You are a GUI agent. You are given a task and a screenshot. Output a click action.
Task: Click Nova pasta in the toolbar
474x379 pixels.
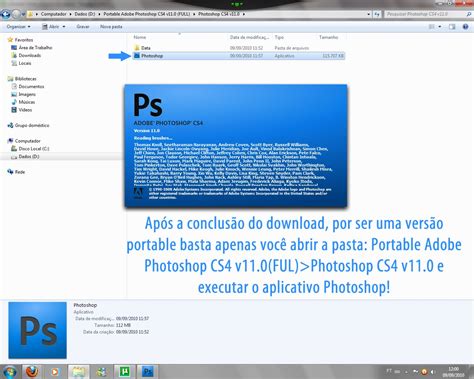pos(111,26)
